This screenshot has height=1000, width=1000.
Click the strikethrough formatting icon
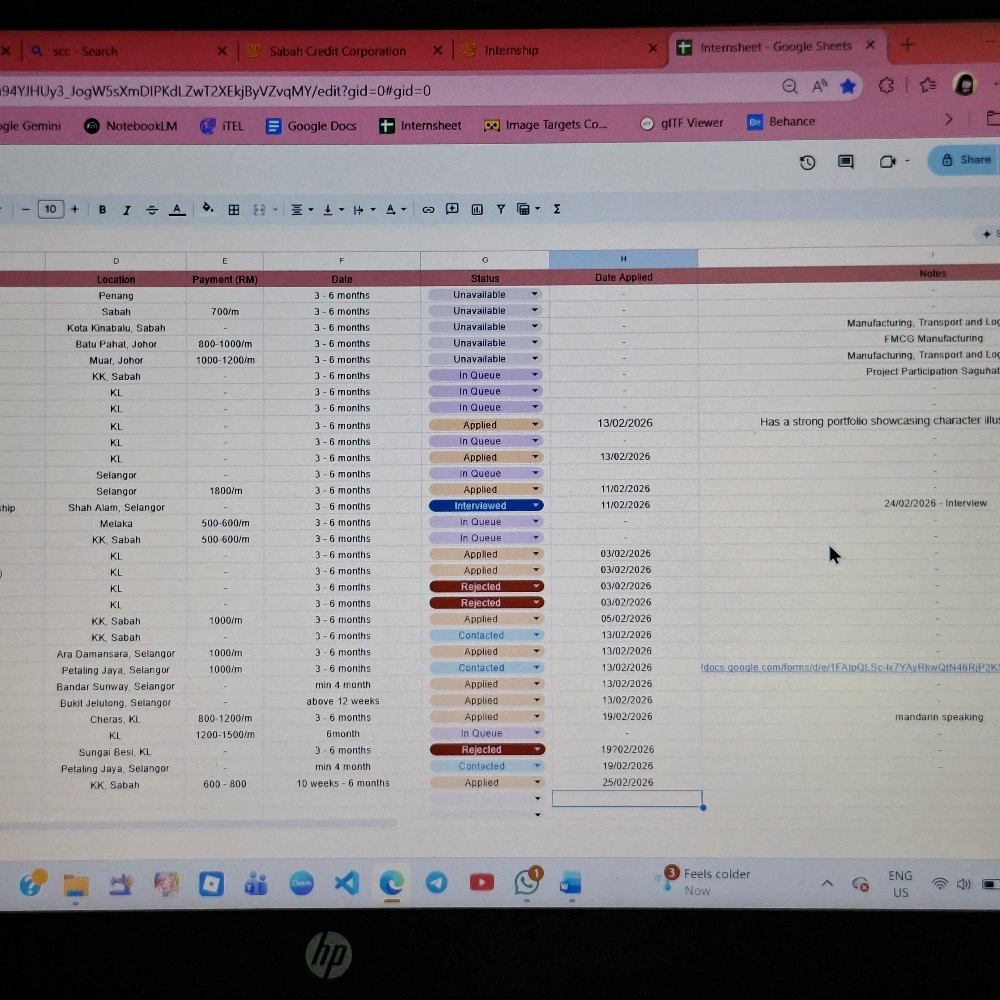(x=152, y=210)
